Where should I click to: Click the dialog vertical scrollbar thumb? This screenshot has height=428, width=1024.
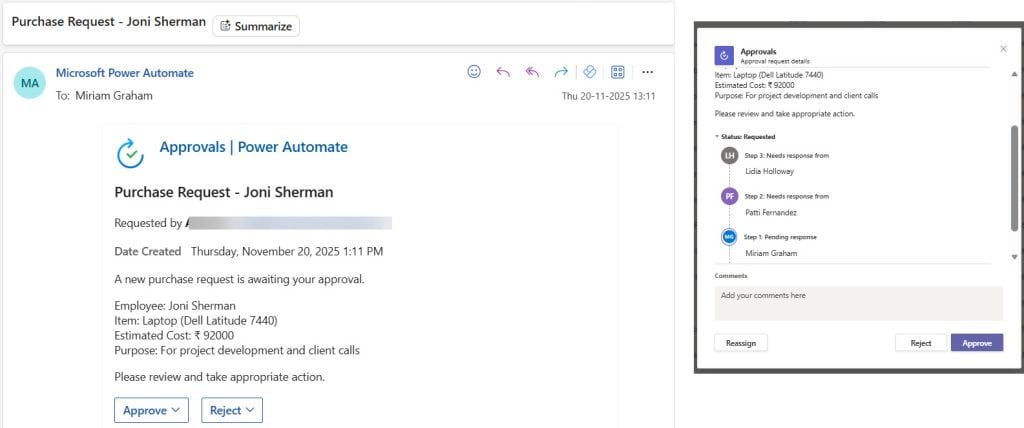click(1014, 178)
